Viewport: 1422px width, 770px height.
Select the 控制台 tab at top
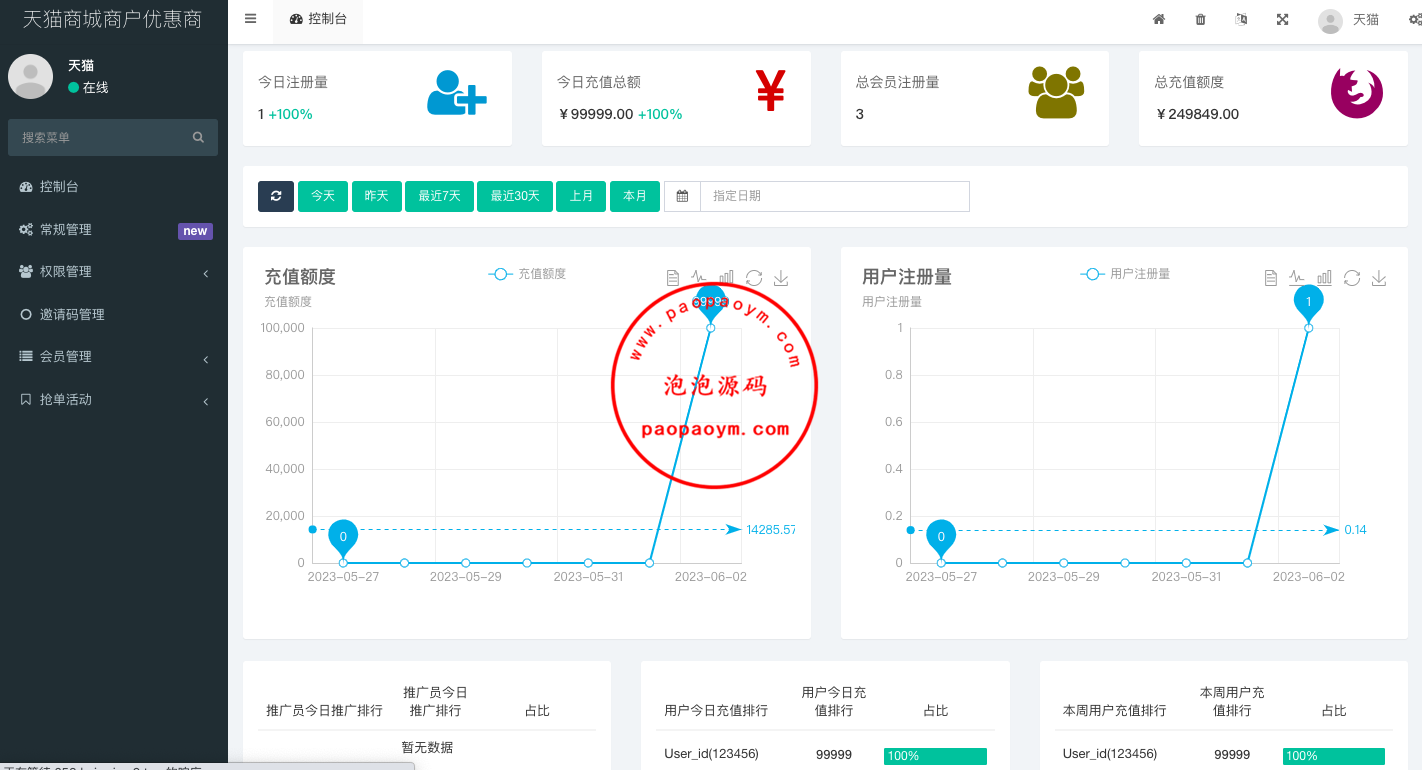point(318,19)
